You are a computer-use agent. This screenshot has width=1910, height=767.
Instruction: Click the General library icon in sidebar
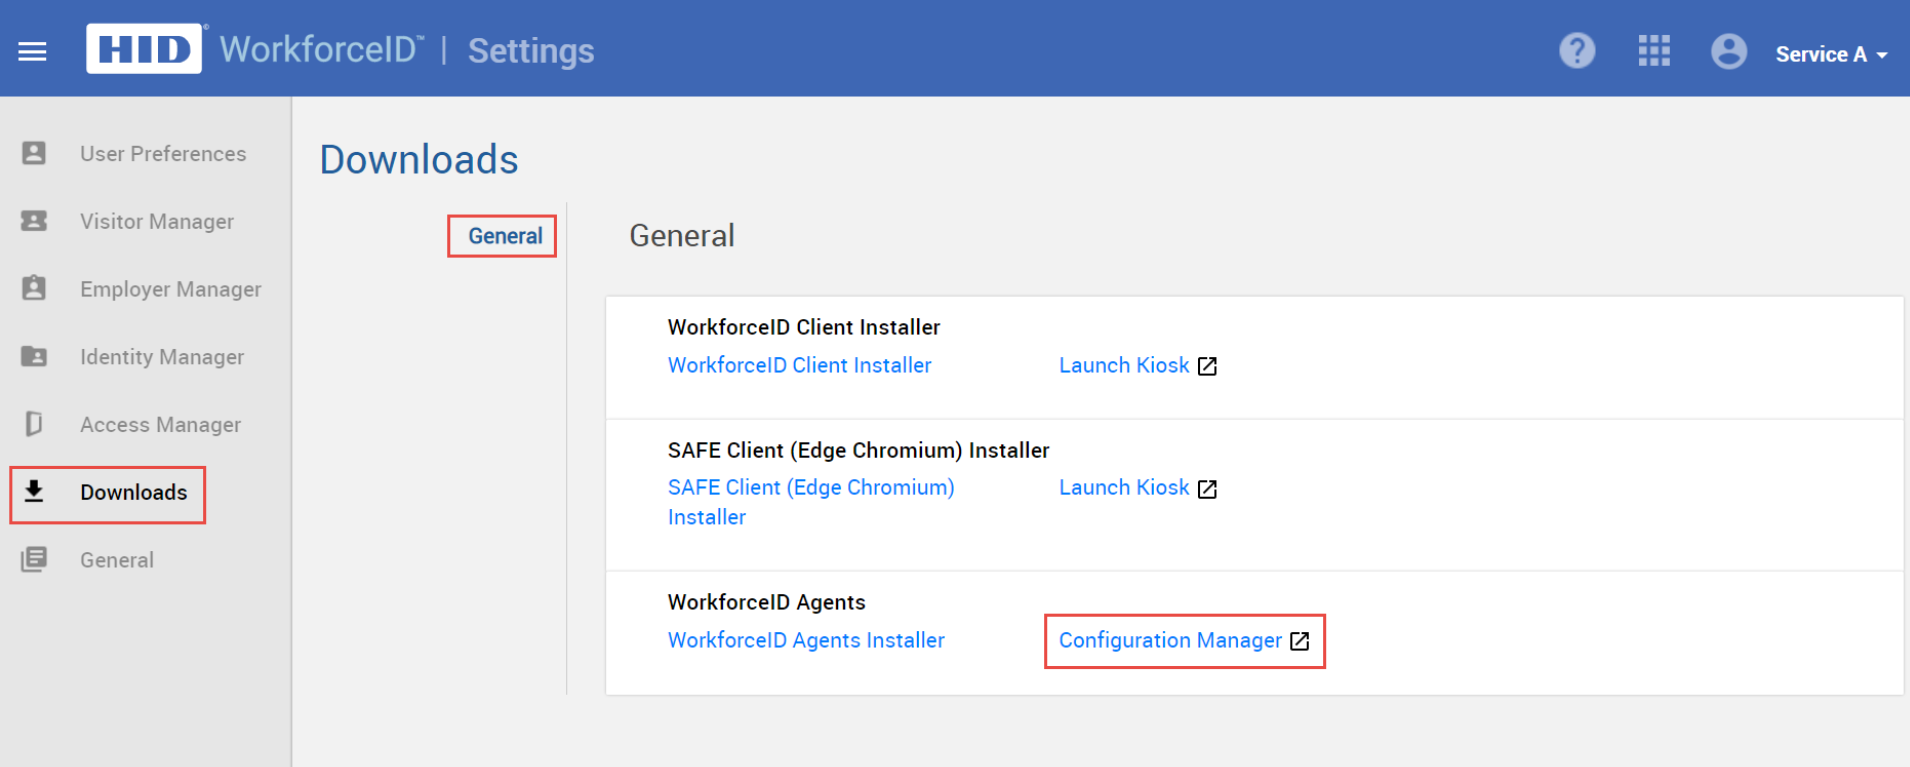(34, 559)
